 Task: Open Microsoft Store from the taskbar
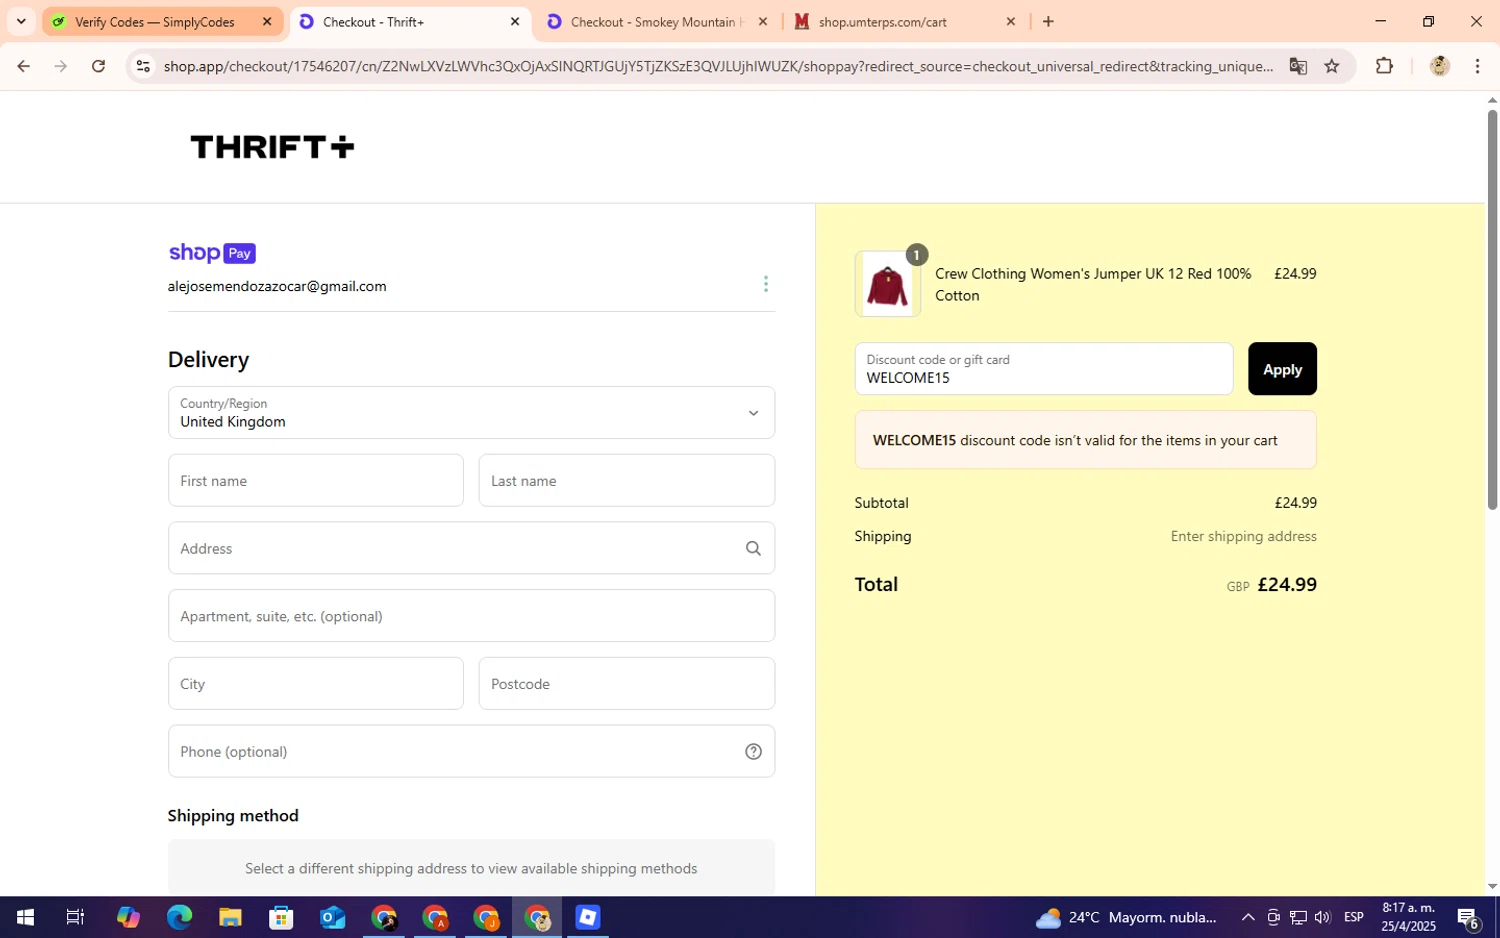pos(281,917)
